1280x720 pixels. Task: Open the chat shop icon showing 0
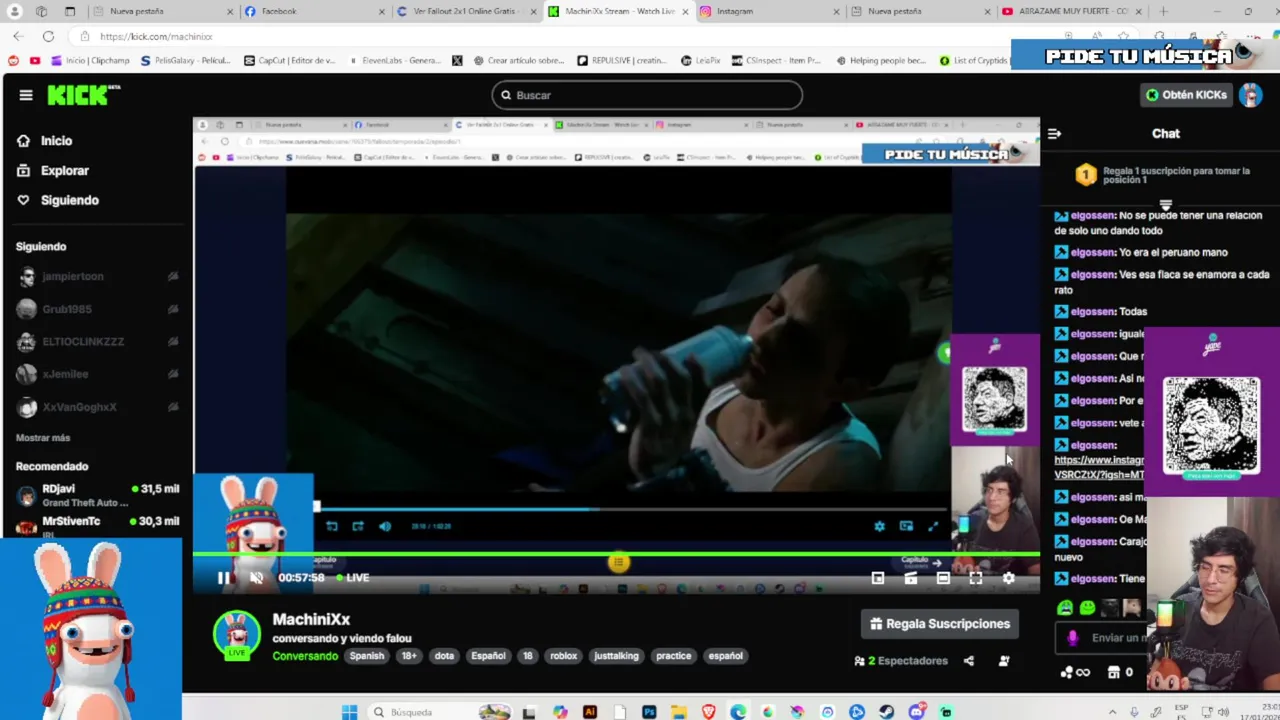point(1121,672)
